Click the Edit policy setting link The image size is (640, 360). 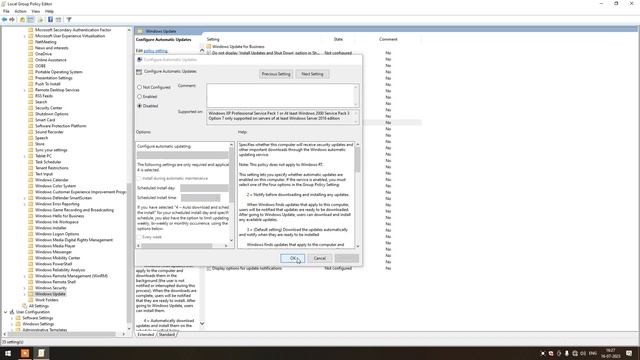click(x=156, y=51)
